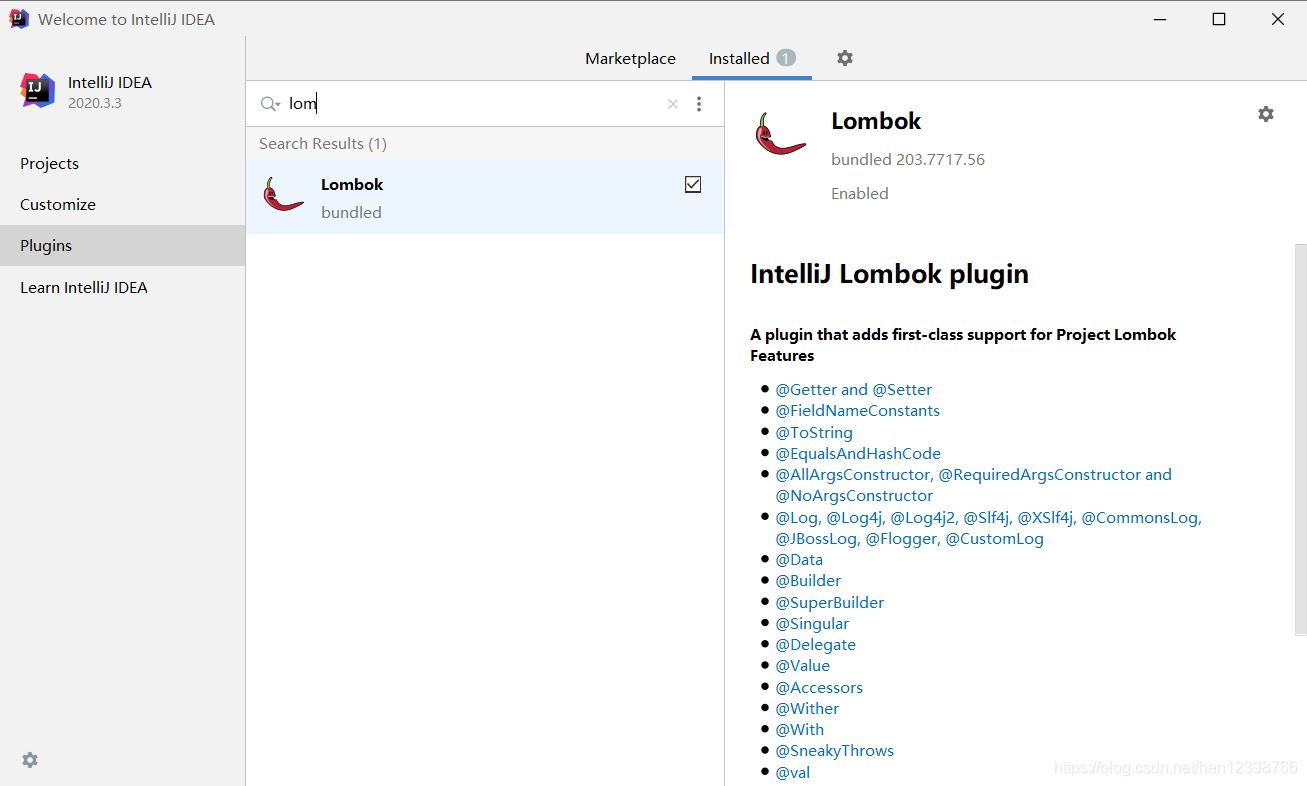Click the Lombok title in details panel
The width and height of the screenshot is (1307, 786).
pos(876,121)
